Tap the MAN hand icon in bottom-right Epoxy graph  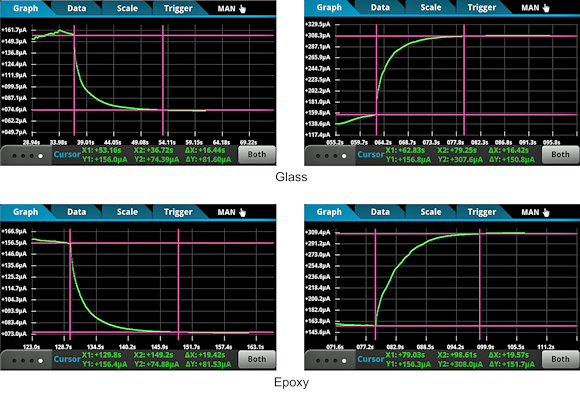click(x=546, y=212)
